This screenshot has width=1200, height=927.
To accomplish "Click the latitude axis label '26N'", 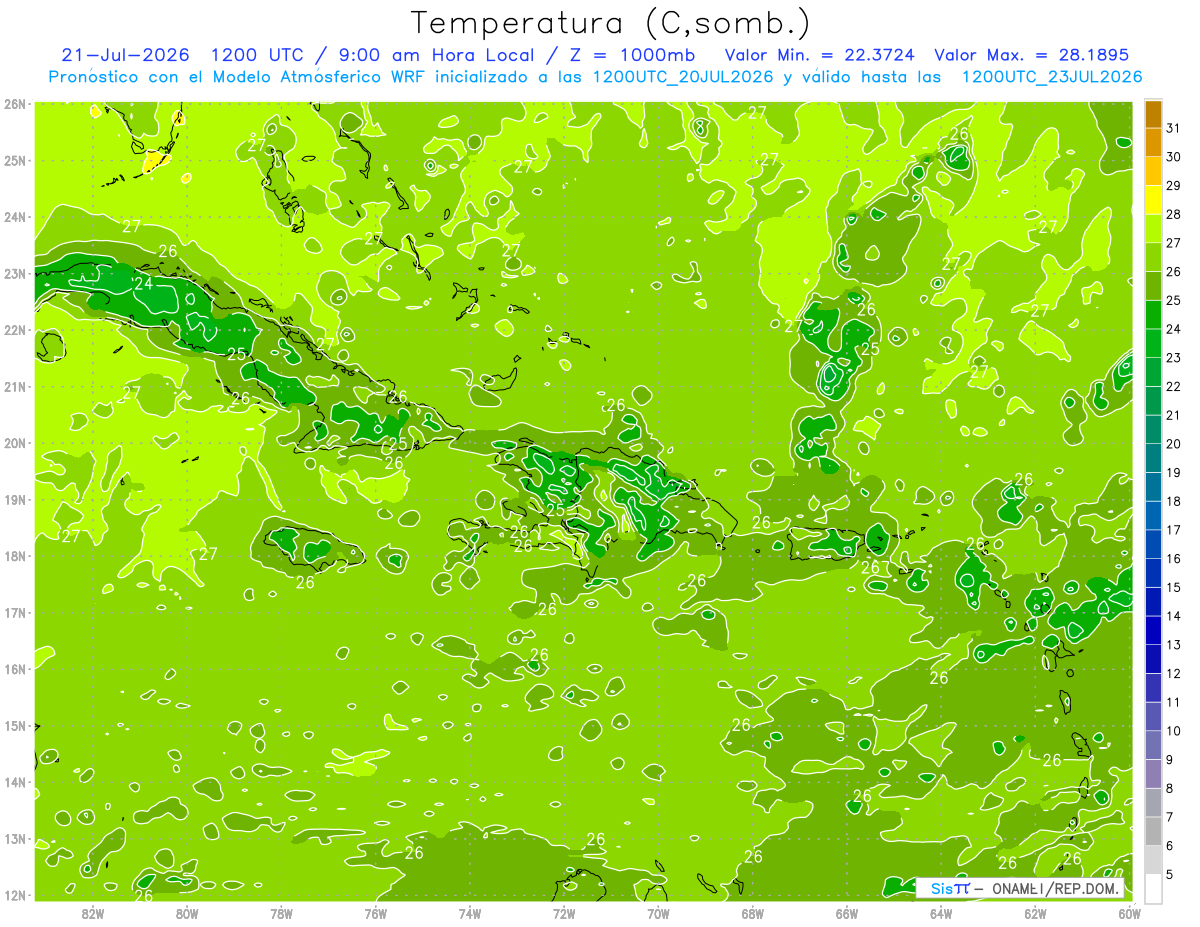I will tap(15, 104).
